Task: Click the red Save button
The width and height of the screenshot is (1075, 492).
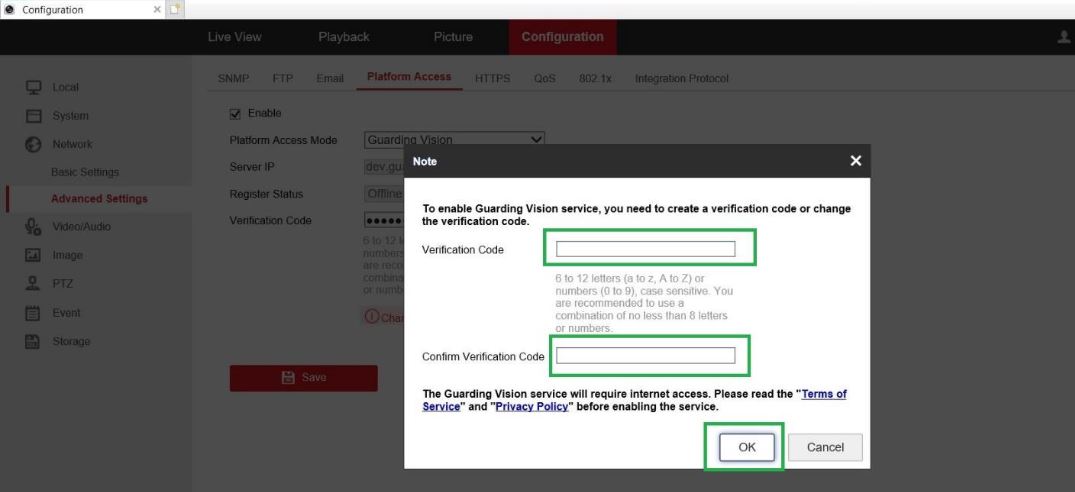Action: tap(304, 378)
